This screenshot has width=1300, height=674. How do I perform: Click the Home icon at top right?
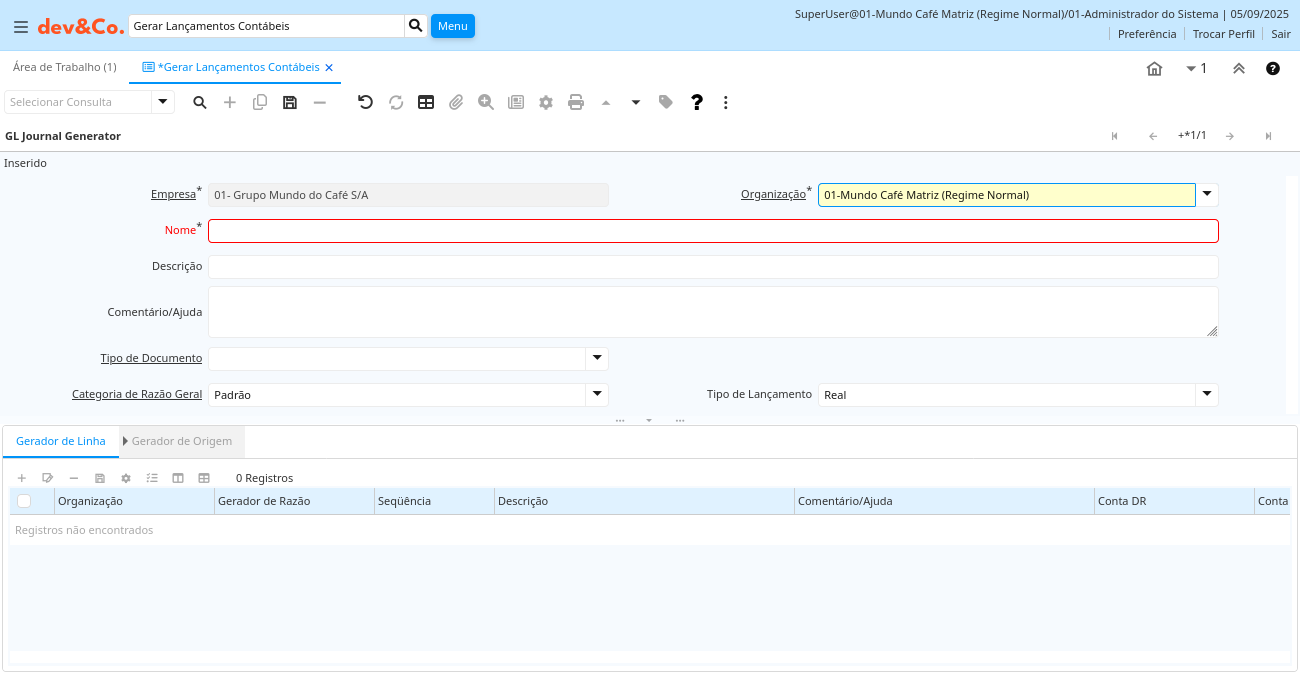pos(1154,69)
